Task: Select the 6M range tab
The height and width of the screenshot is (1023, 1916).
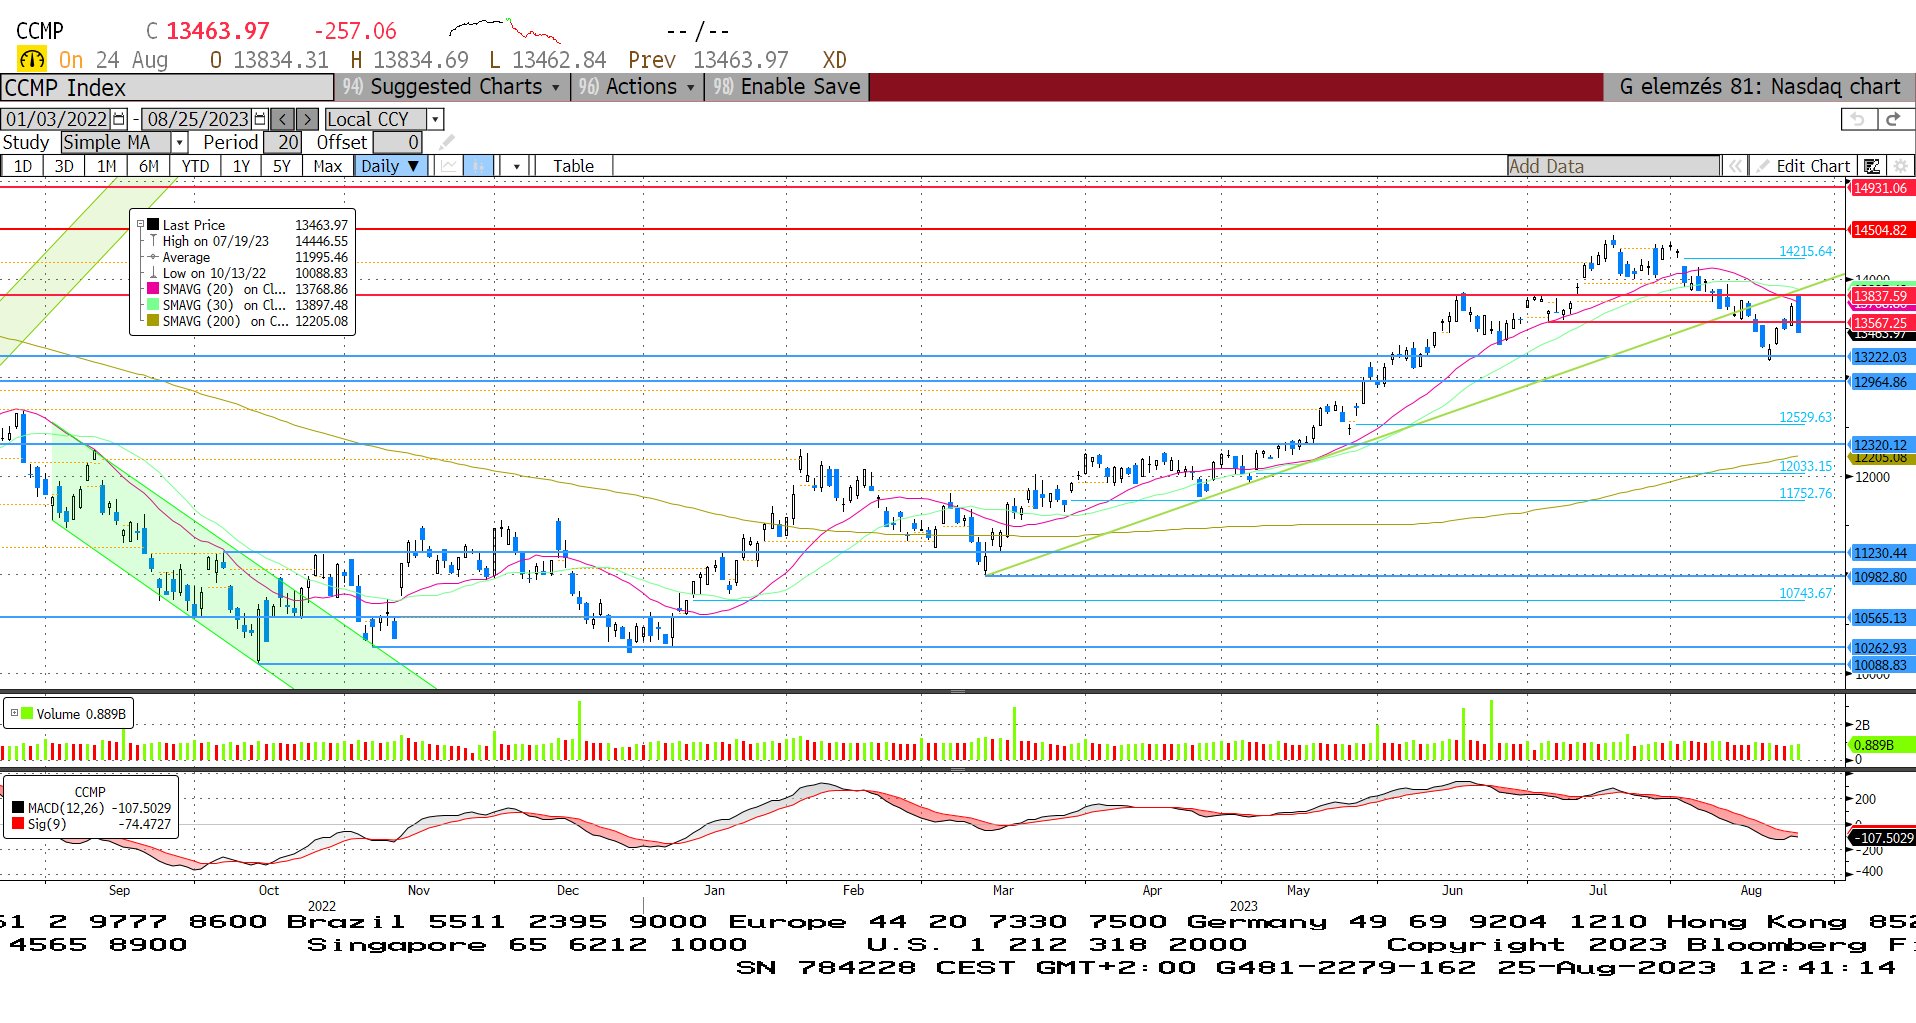Action: pyautogui.click(x=149, y=166)
